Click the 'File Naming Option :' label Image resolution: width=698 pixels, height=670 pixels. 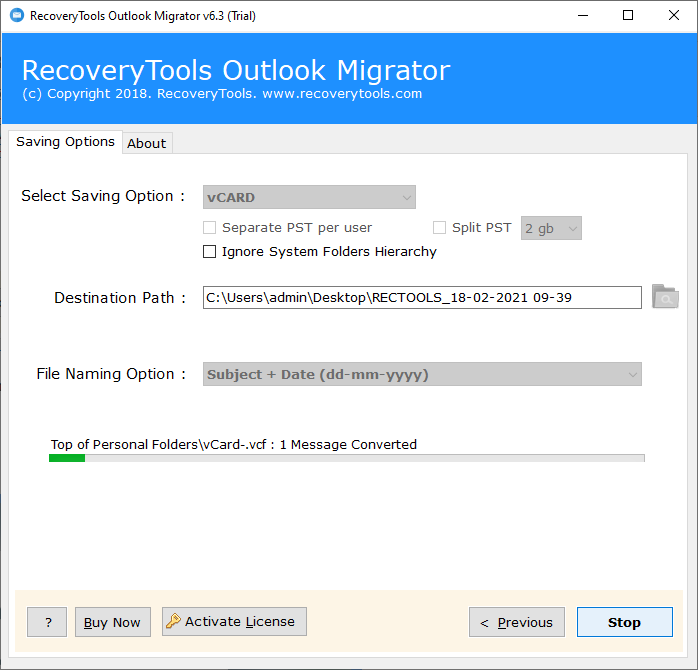(111, 374)
